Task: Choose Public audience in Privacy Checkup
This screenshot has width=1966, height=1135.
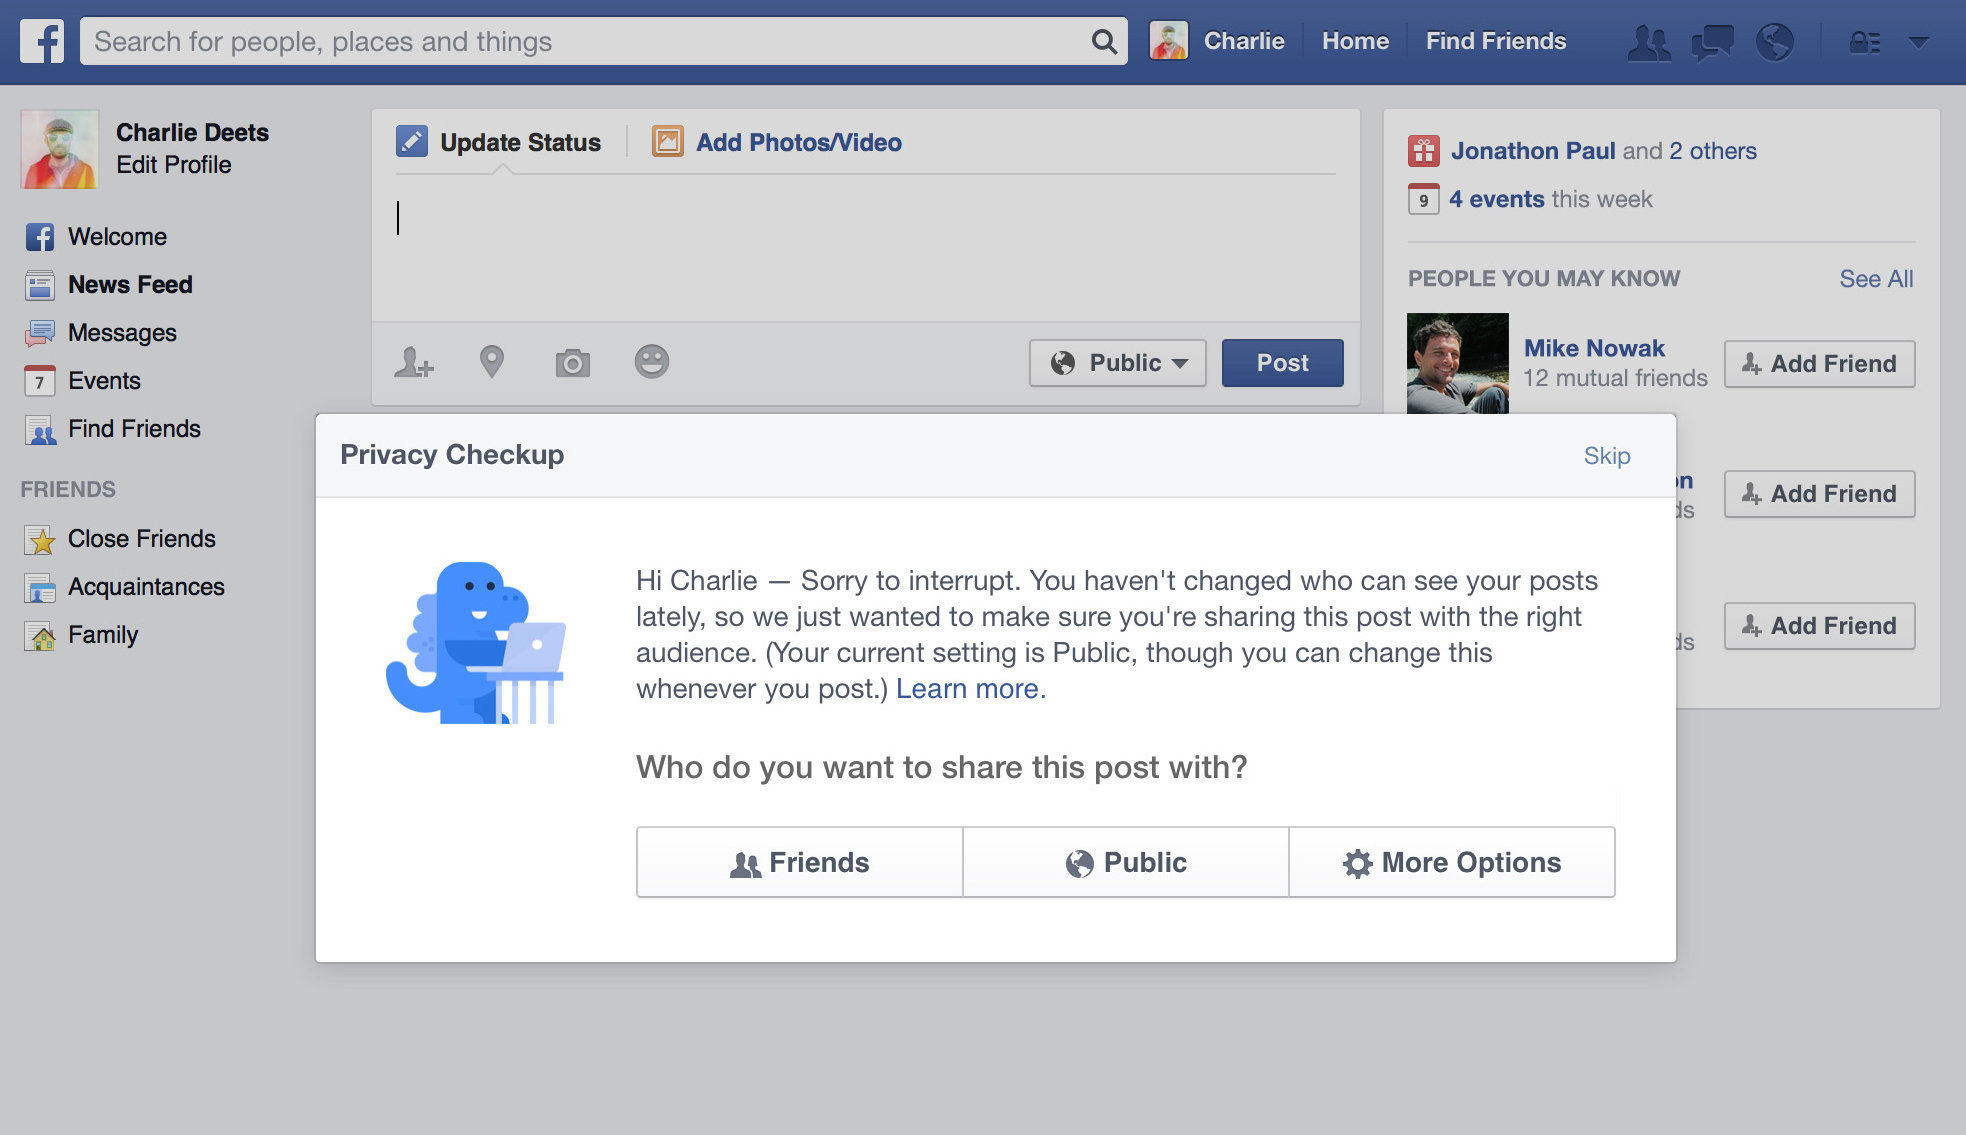Action: 1125,862
